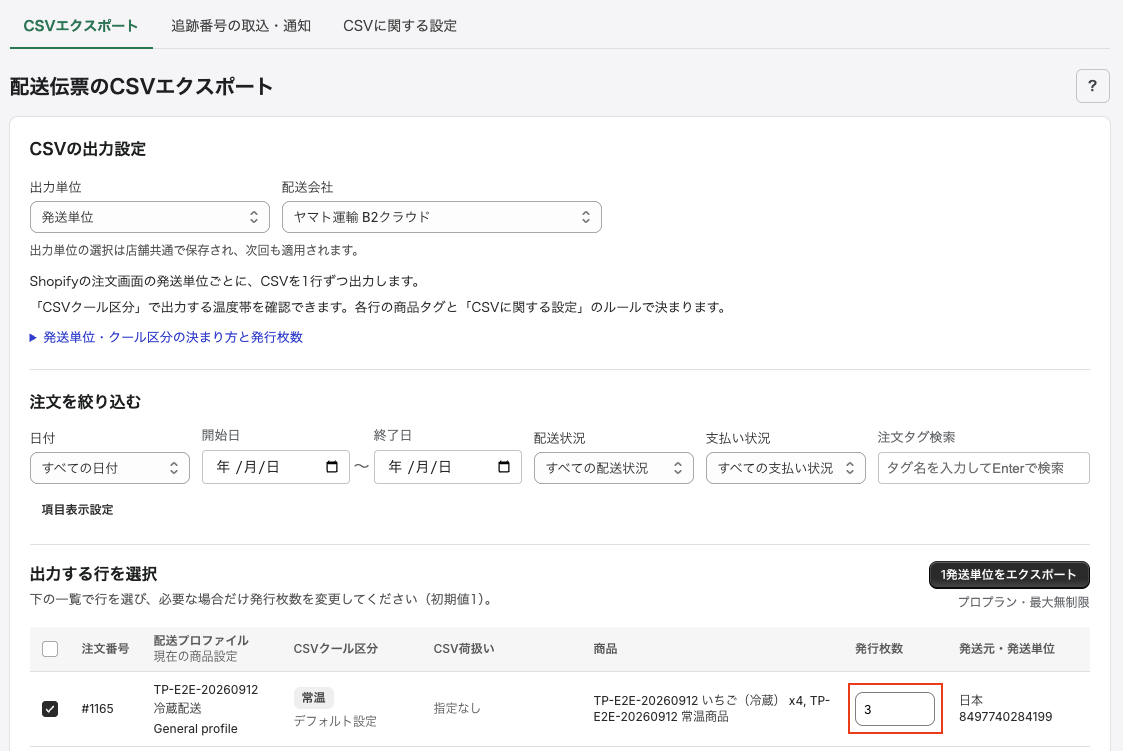Click the 発行枚数 column header
The width and height of the screenshot is (1123, 751).
[x=879, y=649]
